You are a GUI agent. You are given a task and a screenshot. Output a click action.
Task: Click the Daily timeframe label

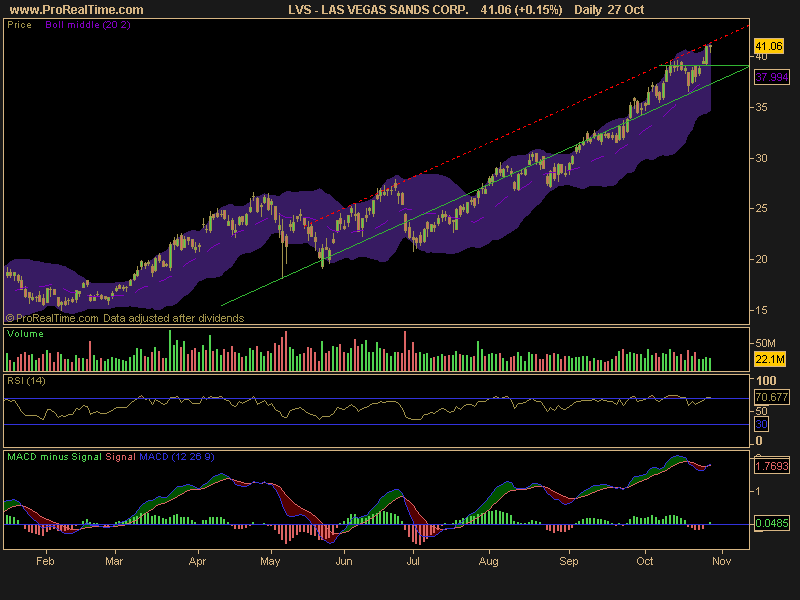(589, 9)
